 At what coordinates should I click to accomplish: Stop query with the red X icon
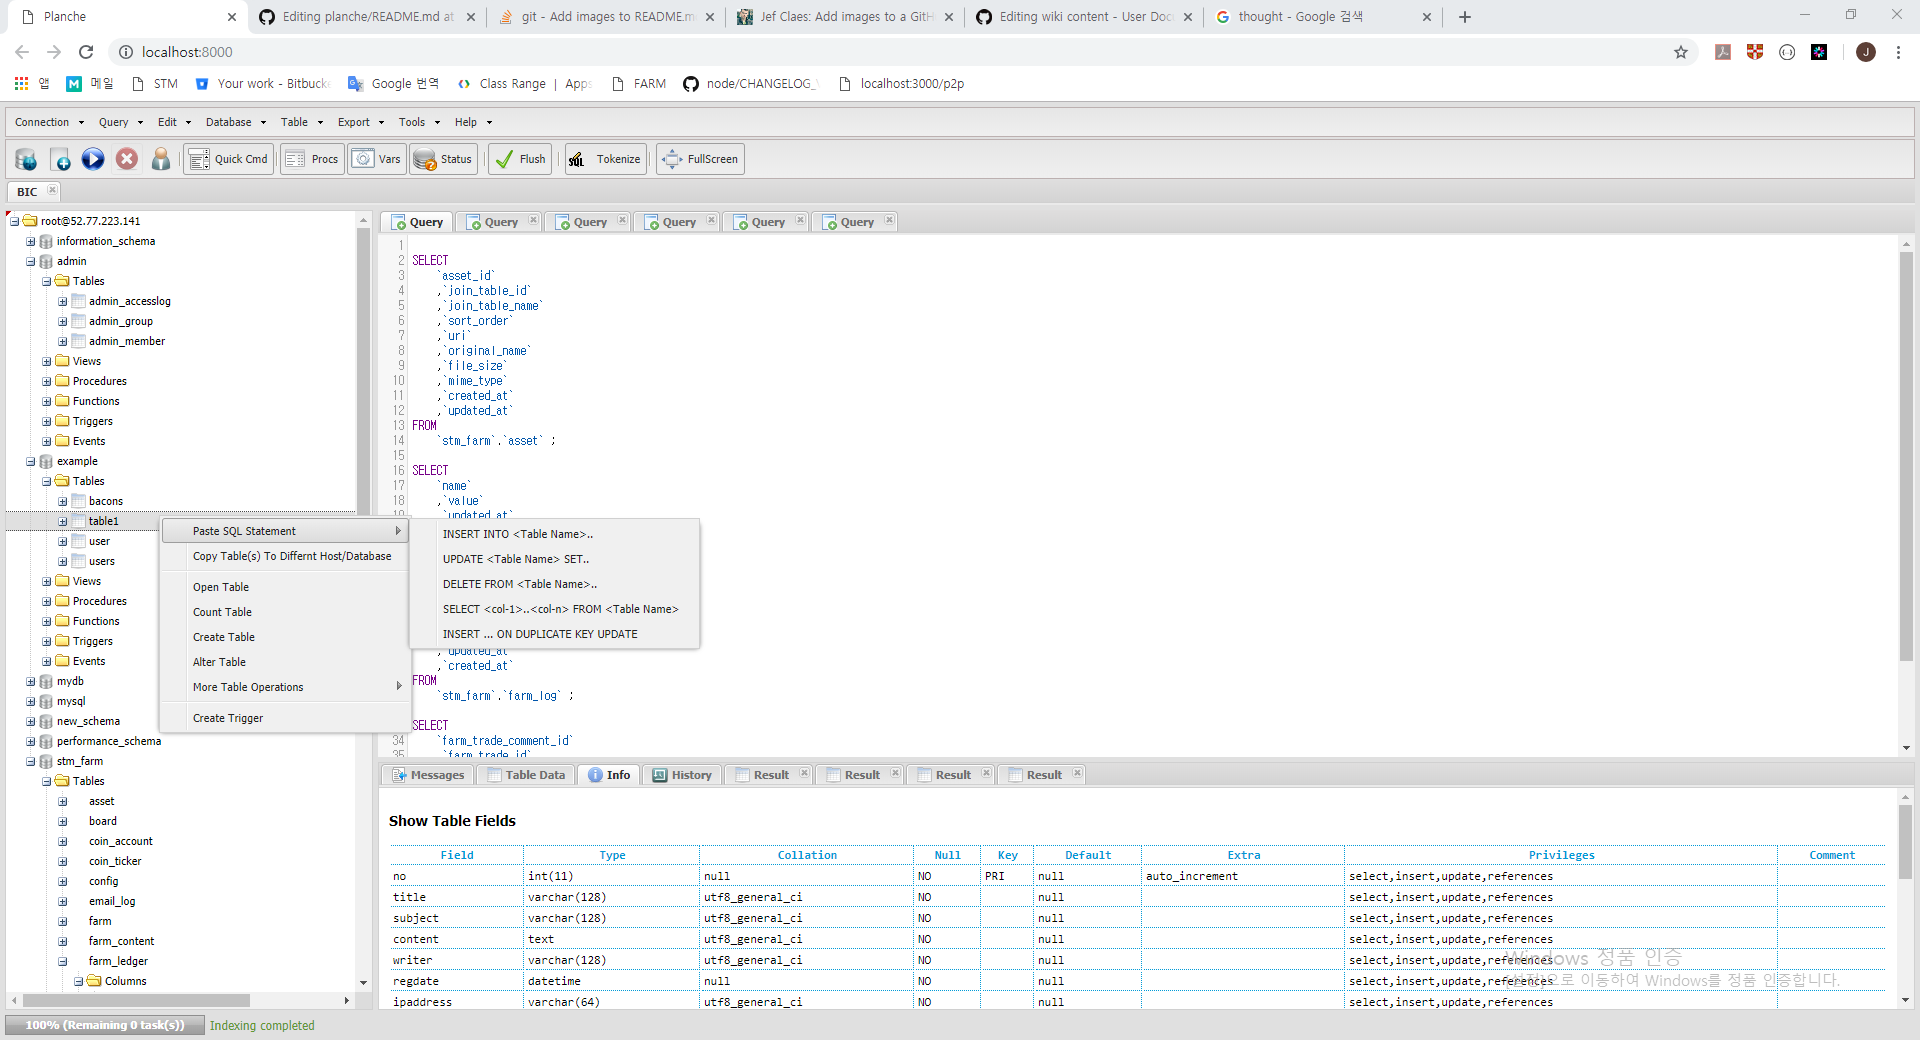tap(127, 159)
